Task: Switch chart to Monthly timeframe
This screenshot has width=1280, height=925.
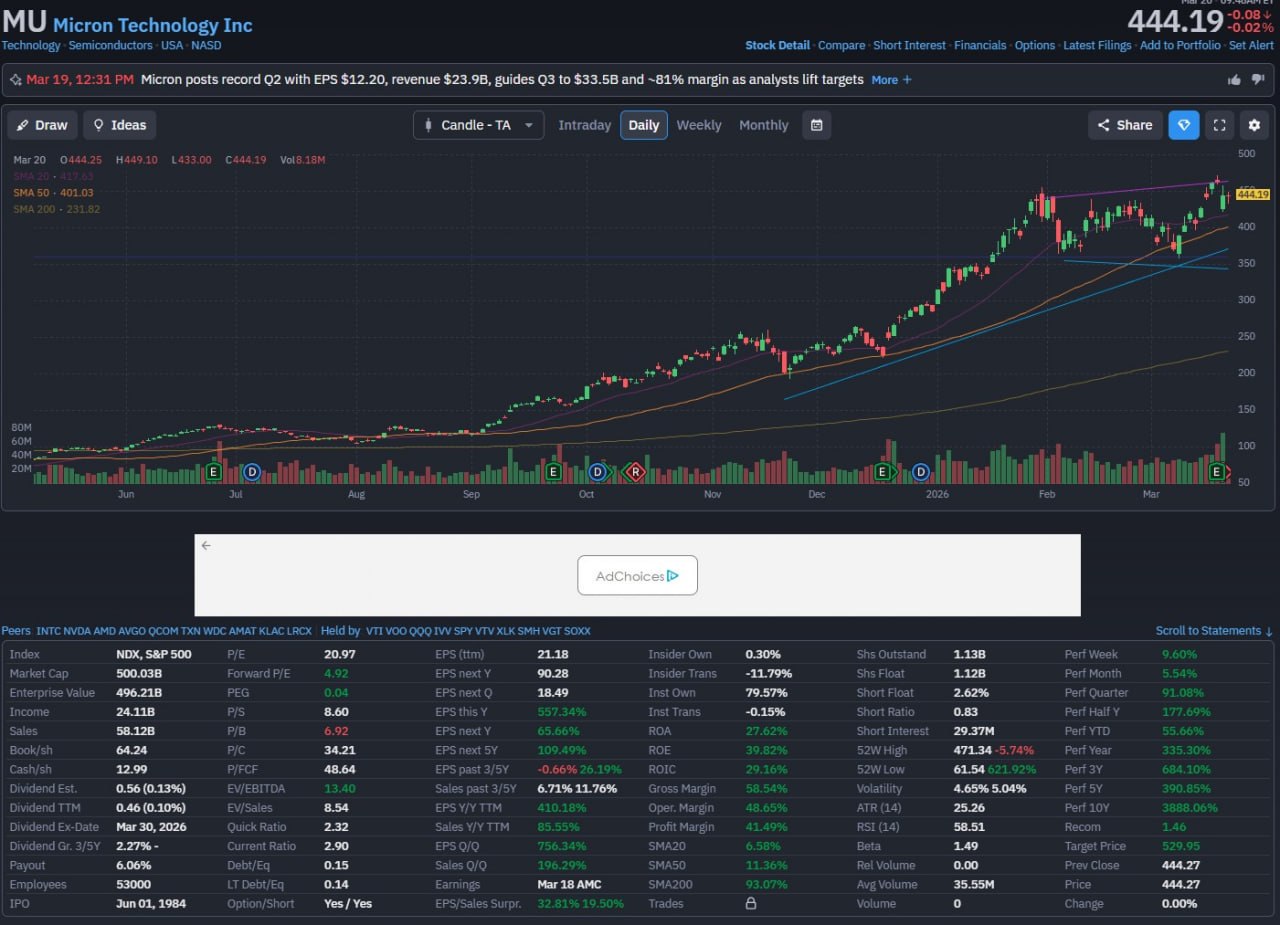Action: [x=763, y=125]
